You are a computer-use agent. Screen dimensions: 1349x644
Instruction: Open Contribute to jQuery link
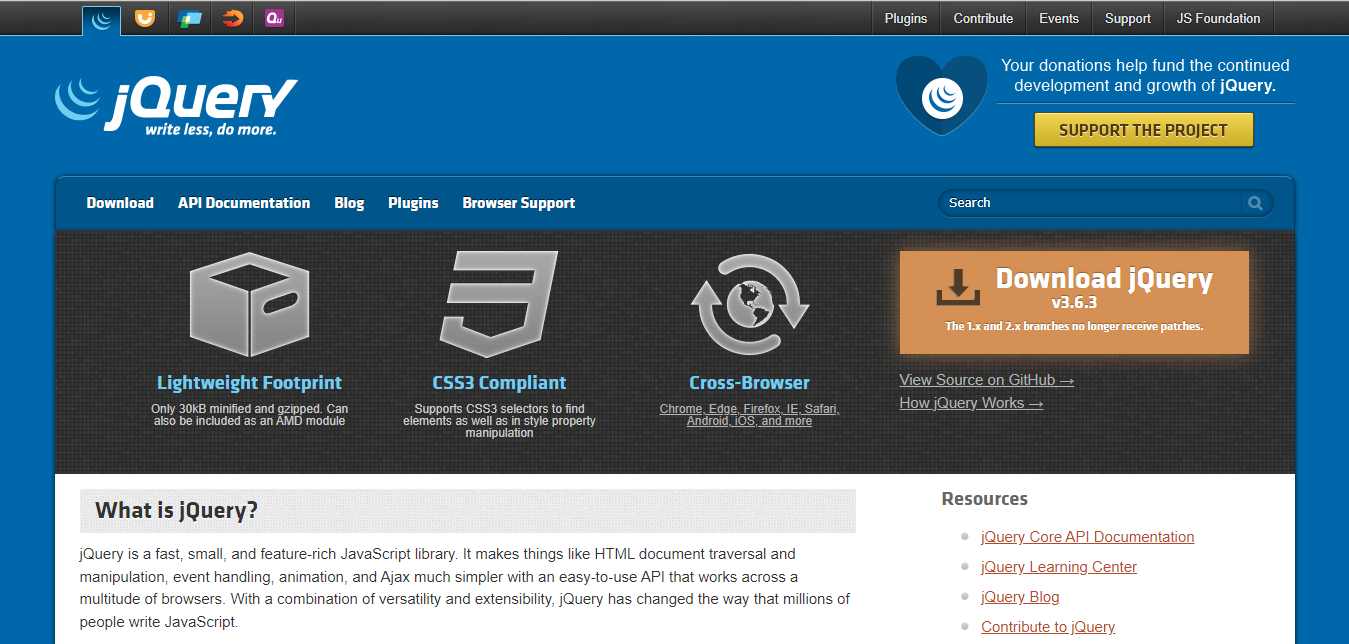click(x=1048, y=627)
